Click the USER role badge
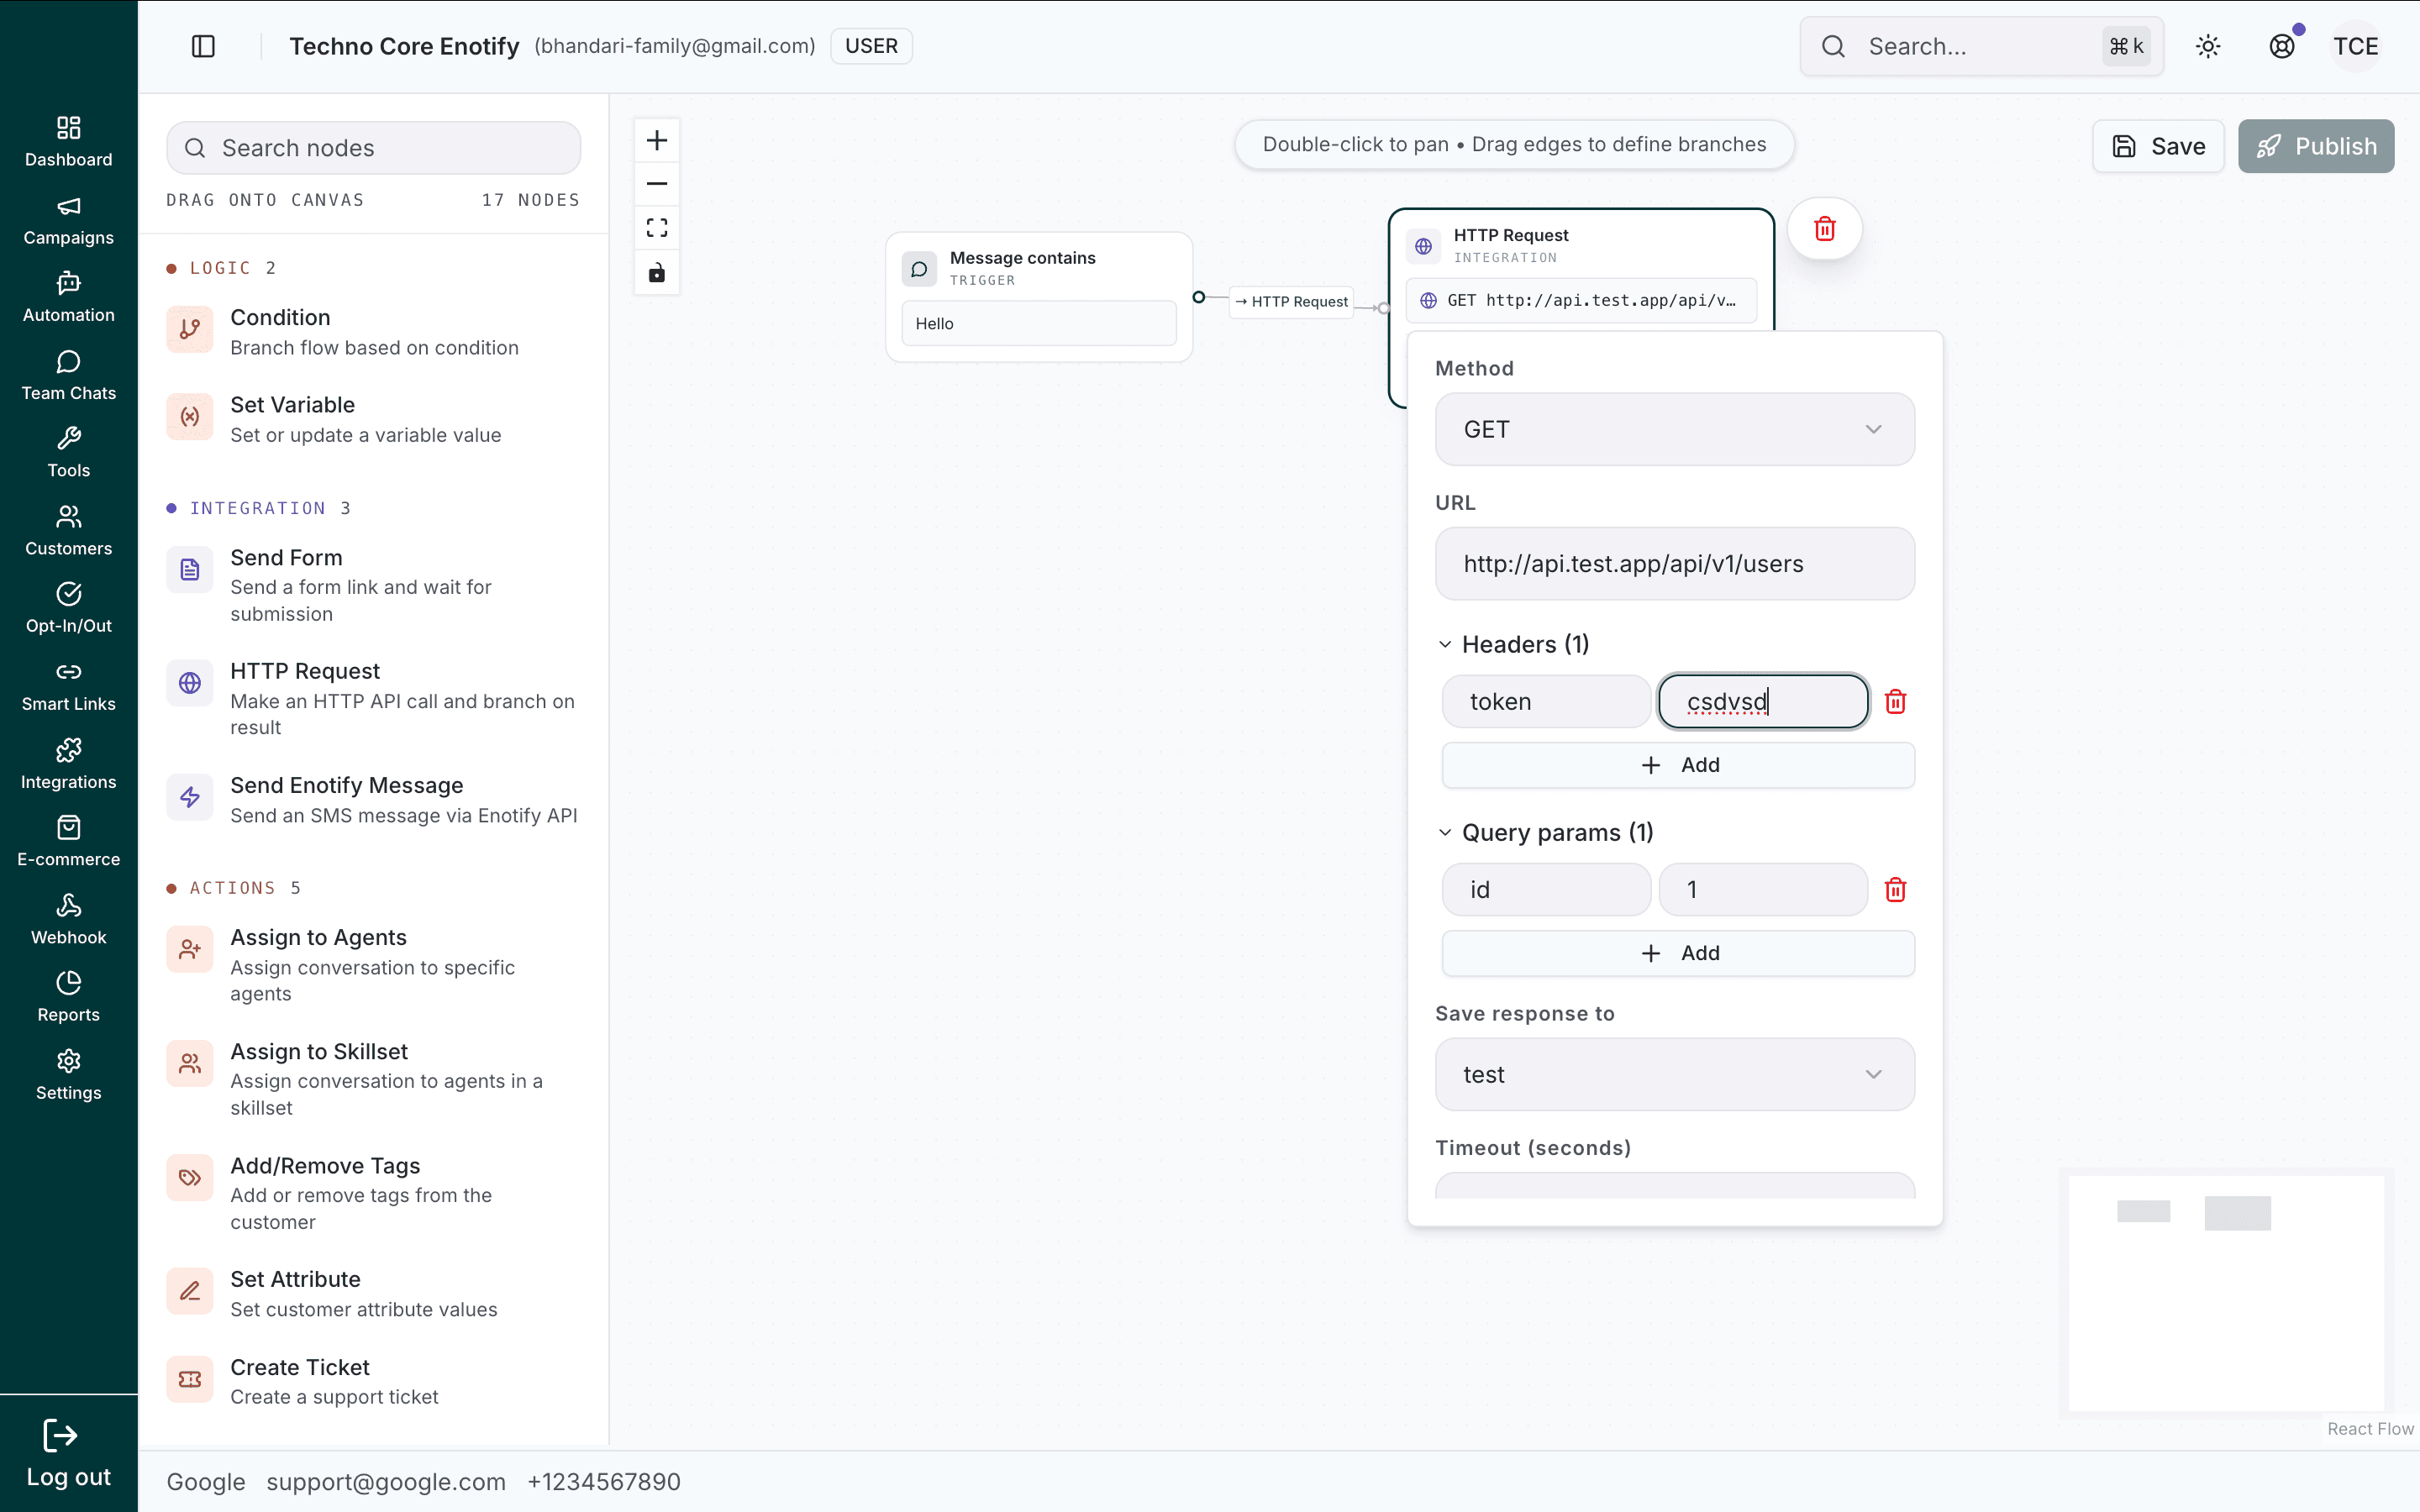This screenshot has height=1512, width=2420. click(871, 46)
